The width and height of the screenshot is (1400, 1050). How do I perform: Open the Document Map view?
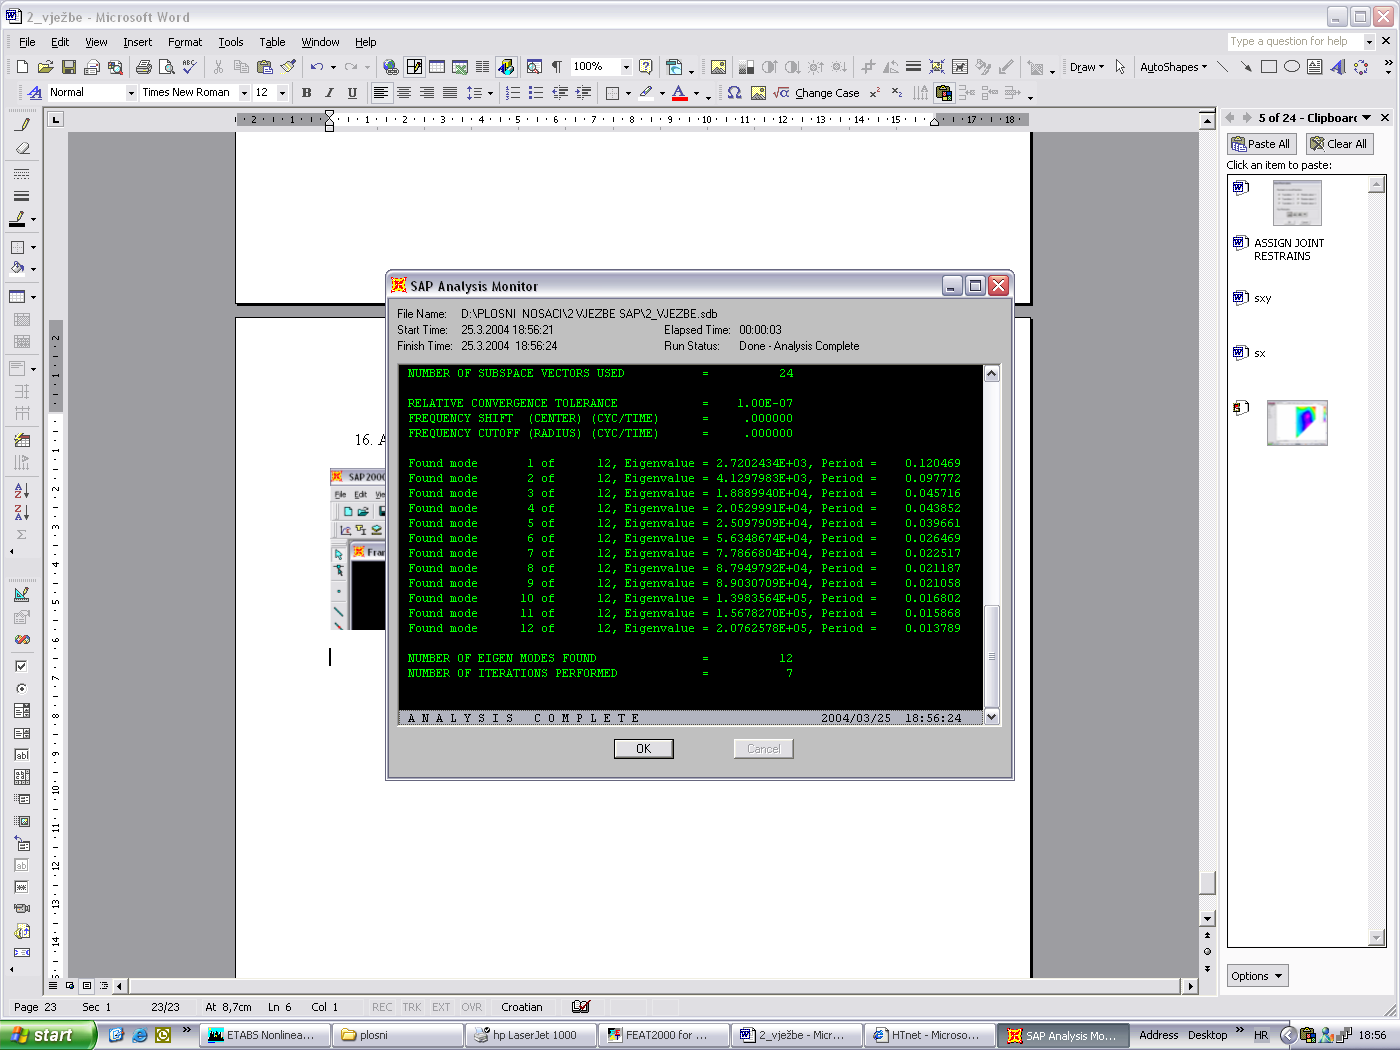pos(534,67)
